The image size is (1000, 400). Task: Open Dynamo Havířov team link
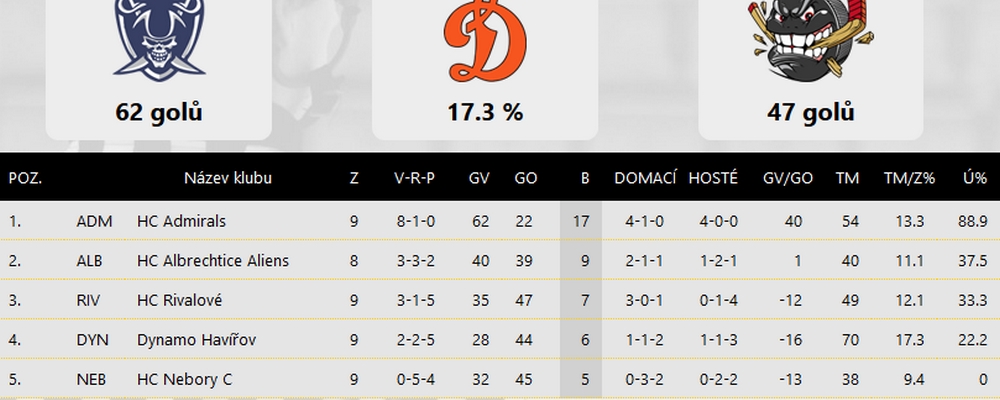point(196,340)
